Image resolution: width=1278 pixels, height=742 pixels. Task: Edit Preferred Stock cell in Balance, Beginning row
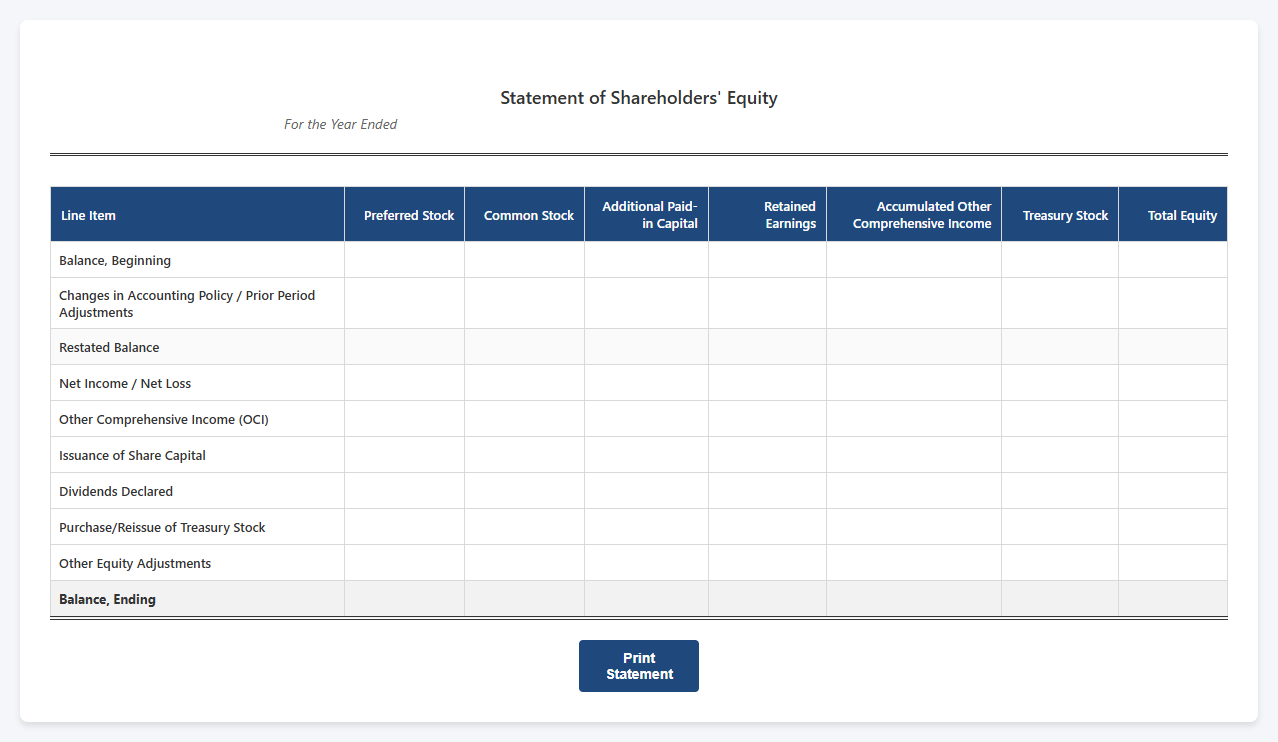pos(405,260)
